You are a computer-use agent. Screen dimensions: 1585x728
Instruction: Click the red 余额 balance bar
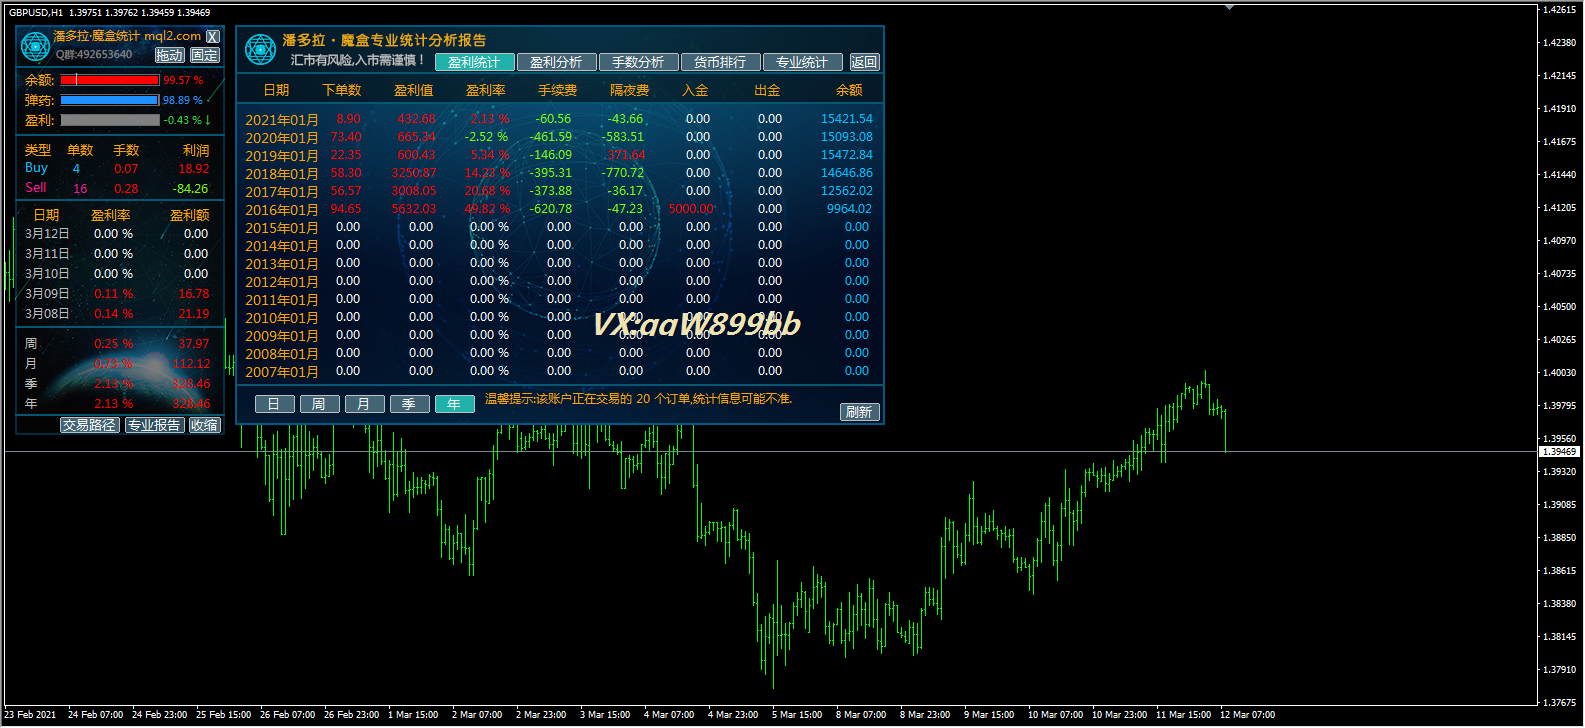109,80
